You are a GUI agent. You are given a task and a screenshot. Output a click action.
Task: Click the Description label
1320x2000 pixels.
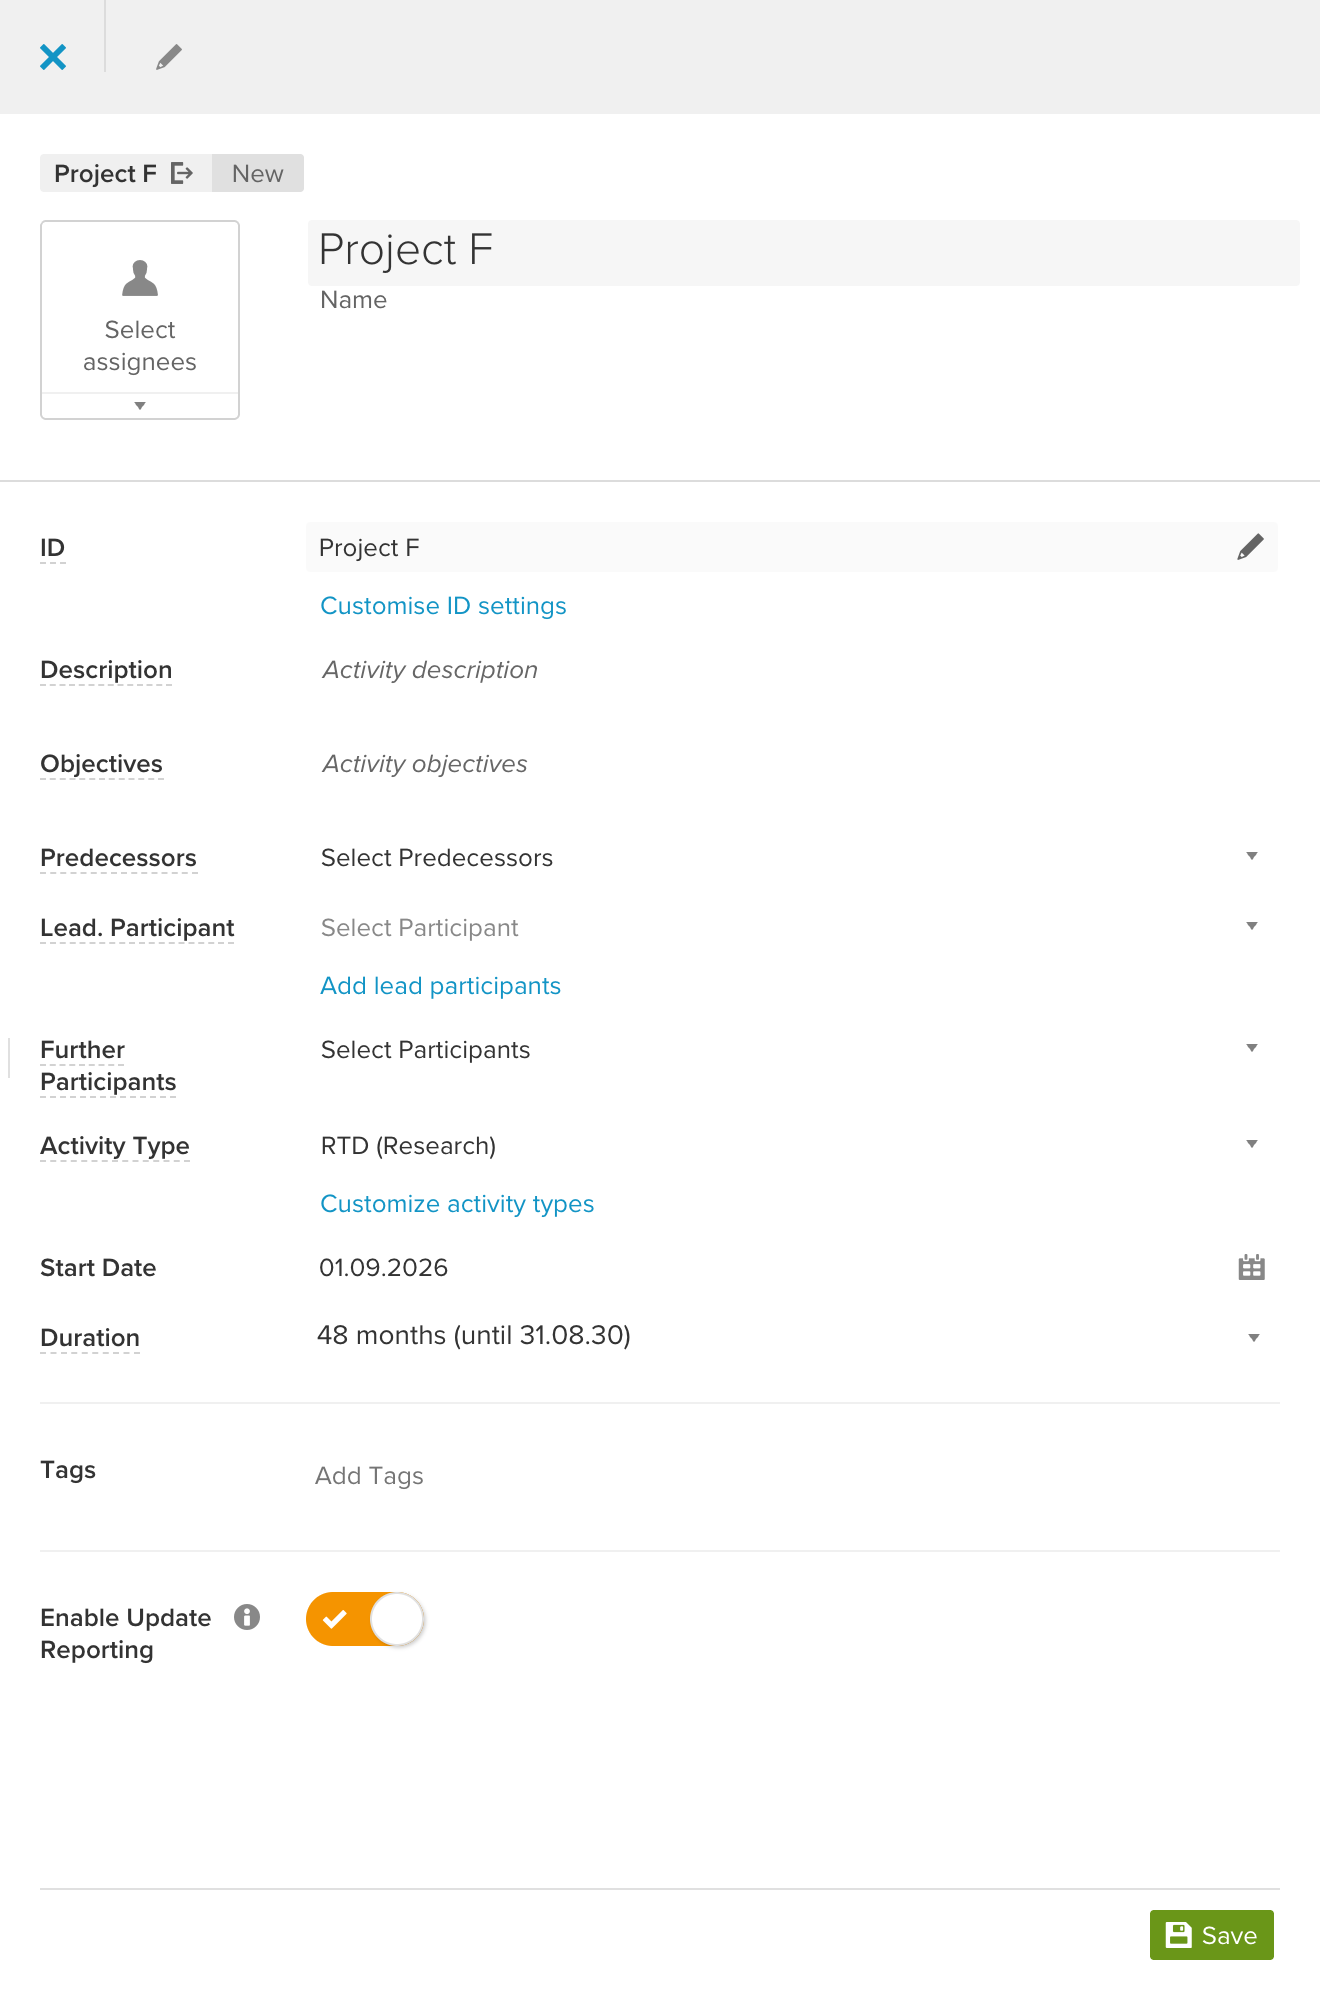tap(106, 670)
